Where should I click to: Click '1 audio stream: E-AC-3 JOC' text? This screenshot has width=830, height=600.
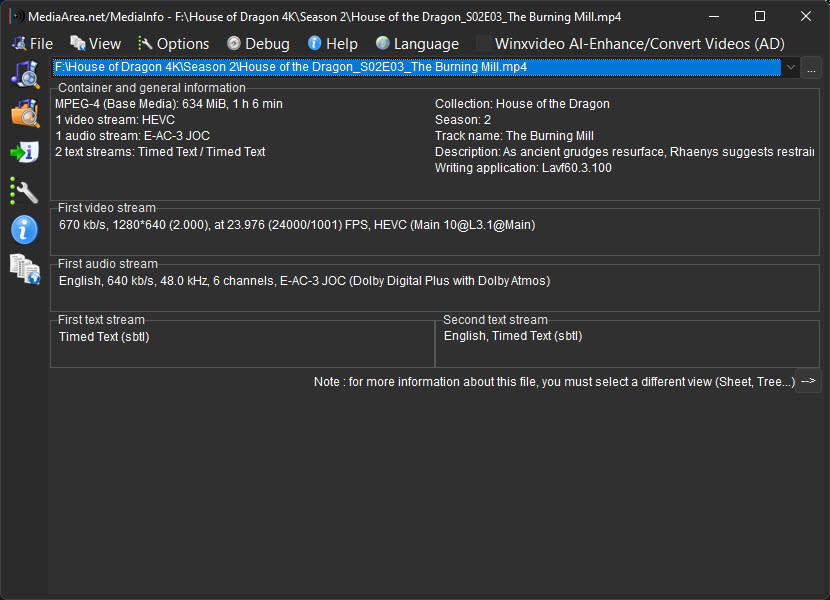click(x=132, y=136)
